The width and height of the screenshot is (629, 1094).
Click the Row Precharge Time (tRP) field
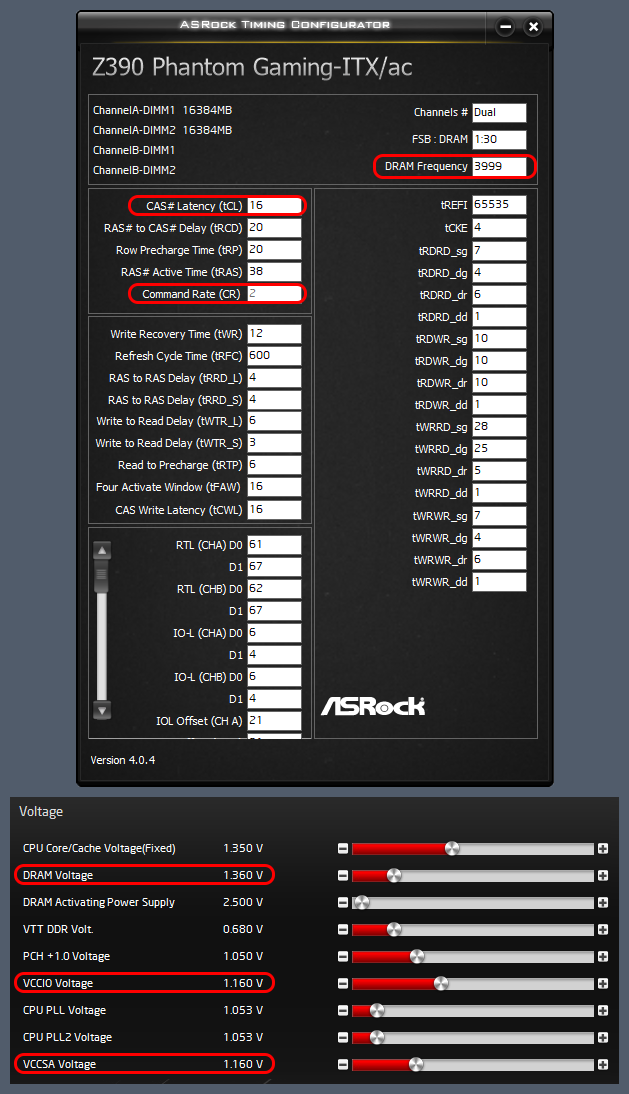tap(274, 250)
